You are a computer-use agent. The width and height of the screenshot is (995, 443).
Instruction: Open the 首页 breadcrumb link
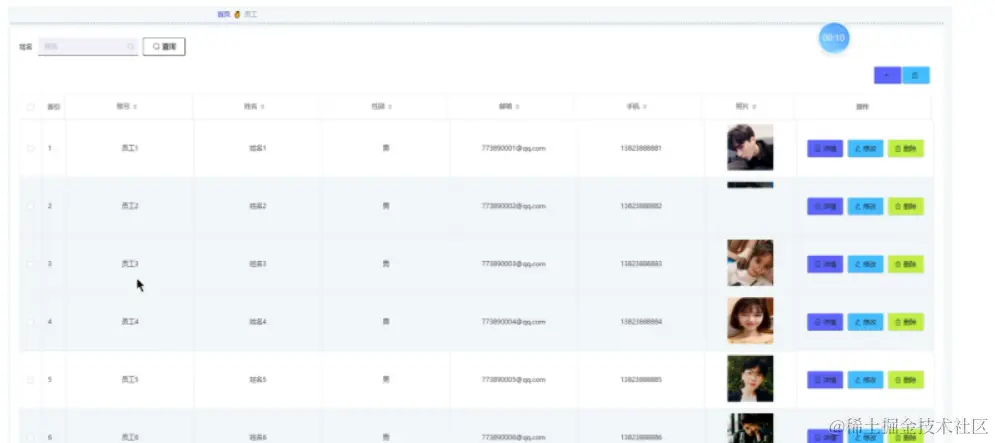[223, 14]
